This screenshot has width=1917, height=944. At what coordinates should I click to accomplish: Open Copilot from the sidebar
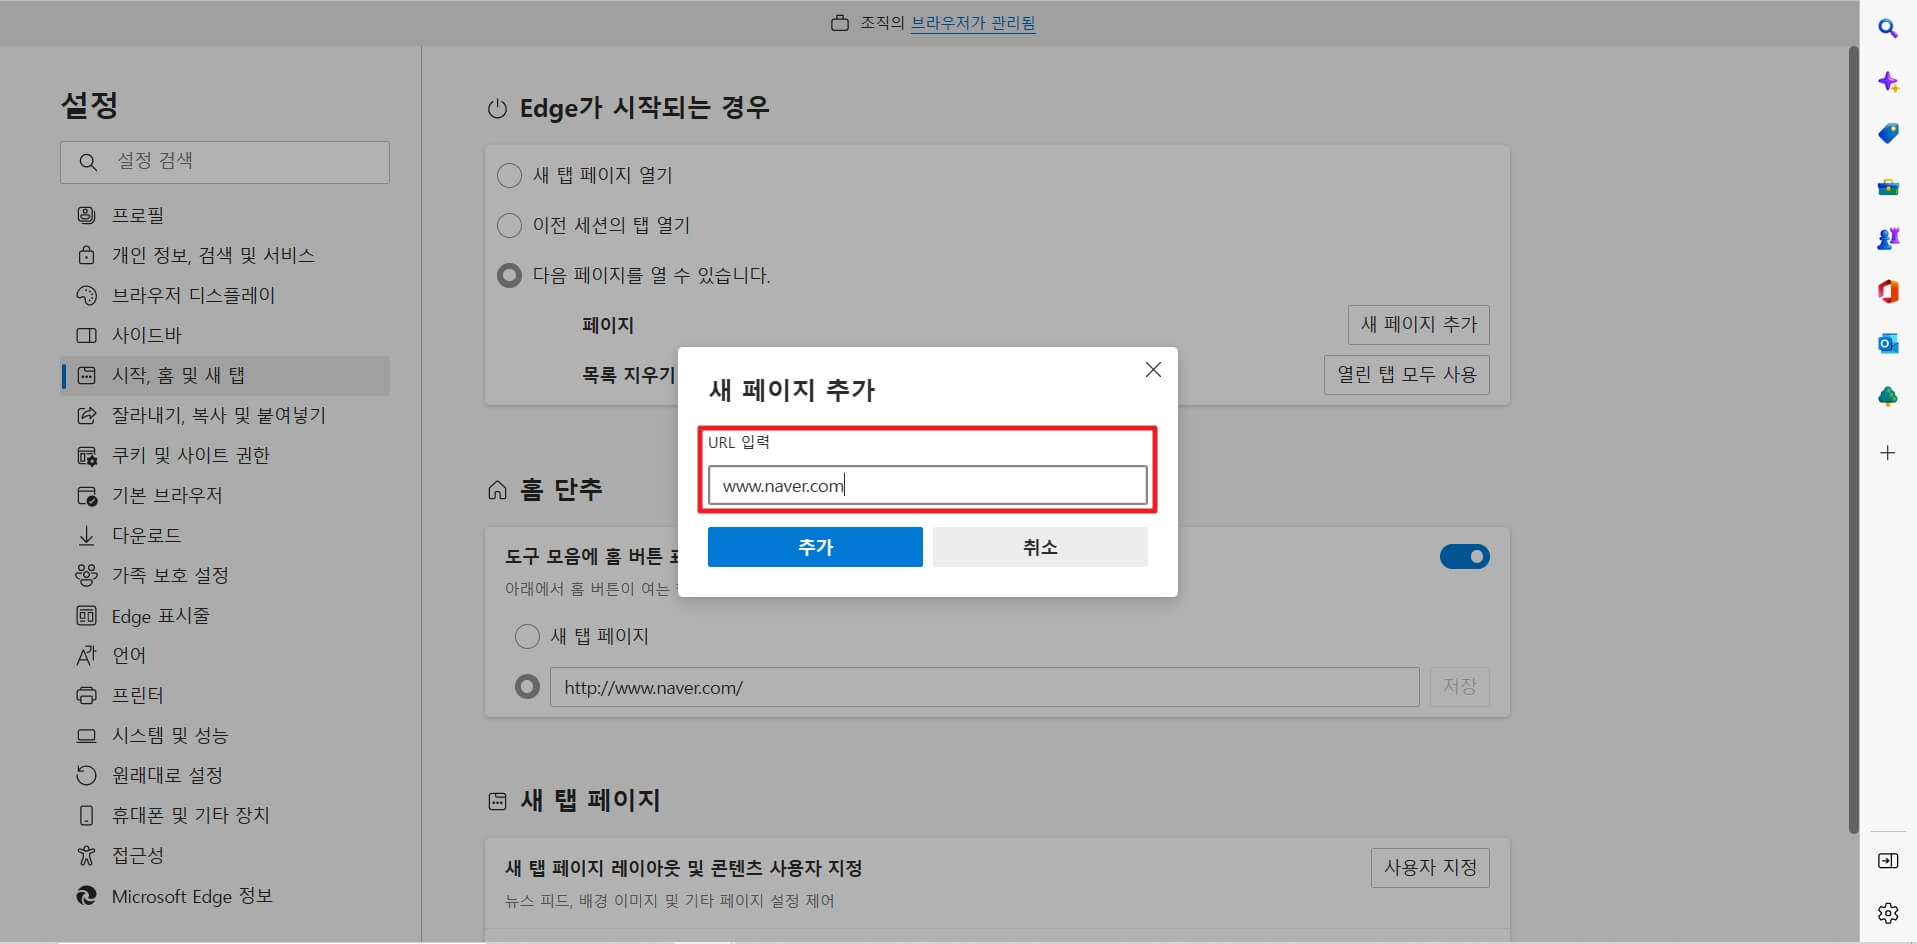coord(1888,81)
